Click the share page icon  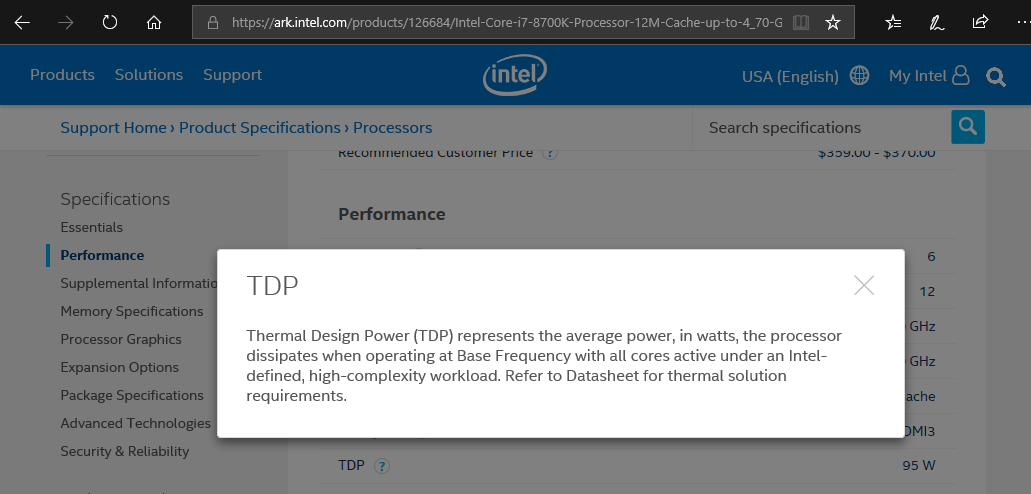point(980,22)
